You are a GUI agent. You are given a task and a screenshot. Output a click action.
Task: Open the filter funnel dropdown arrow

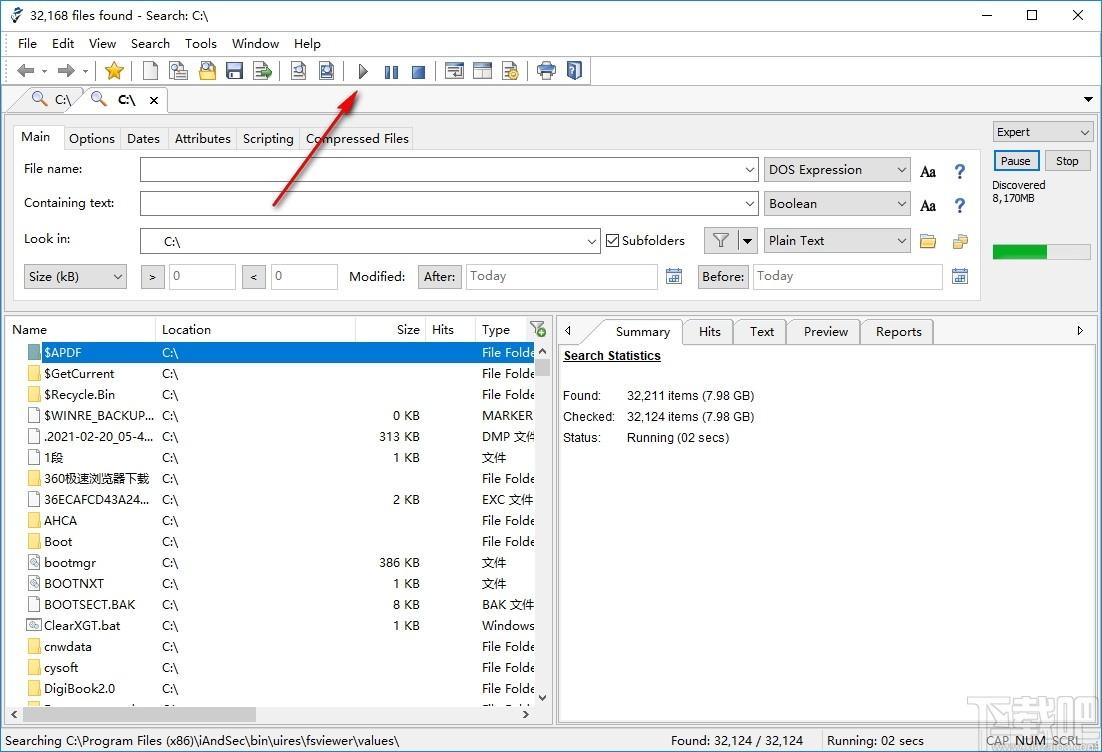tap(747, 240)
